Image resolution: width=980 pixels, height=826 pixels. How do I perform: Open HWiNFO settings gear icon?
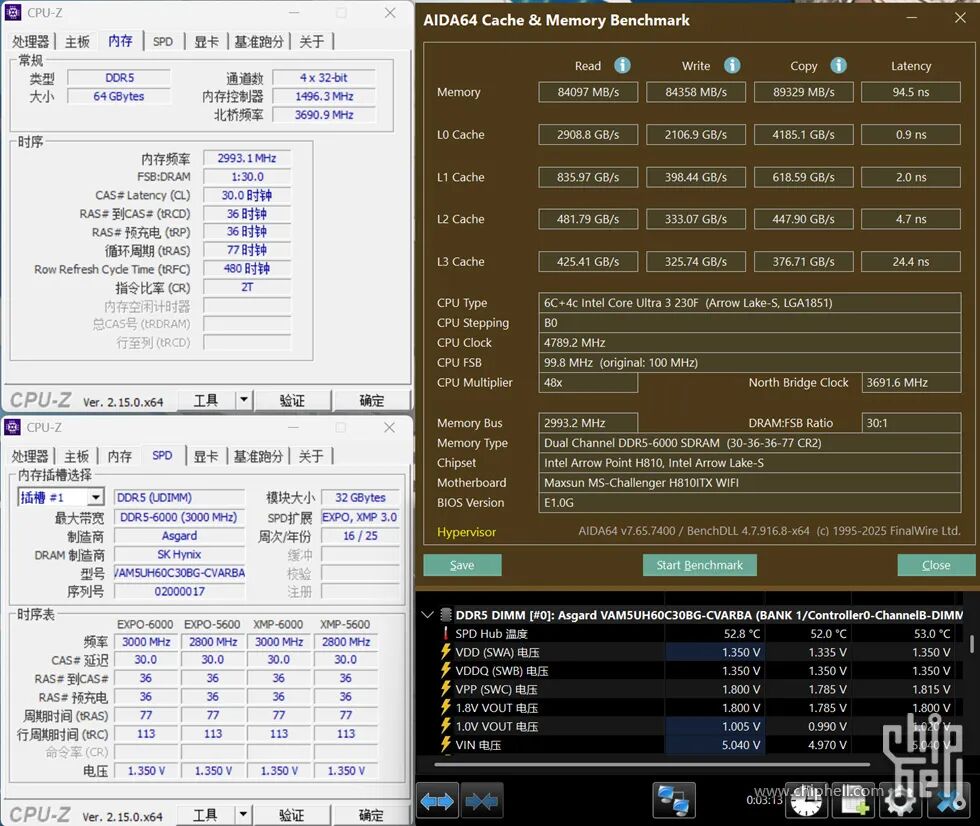[900, 800]
